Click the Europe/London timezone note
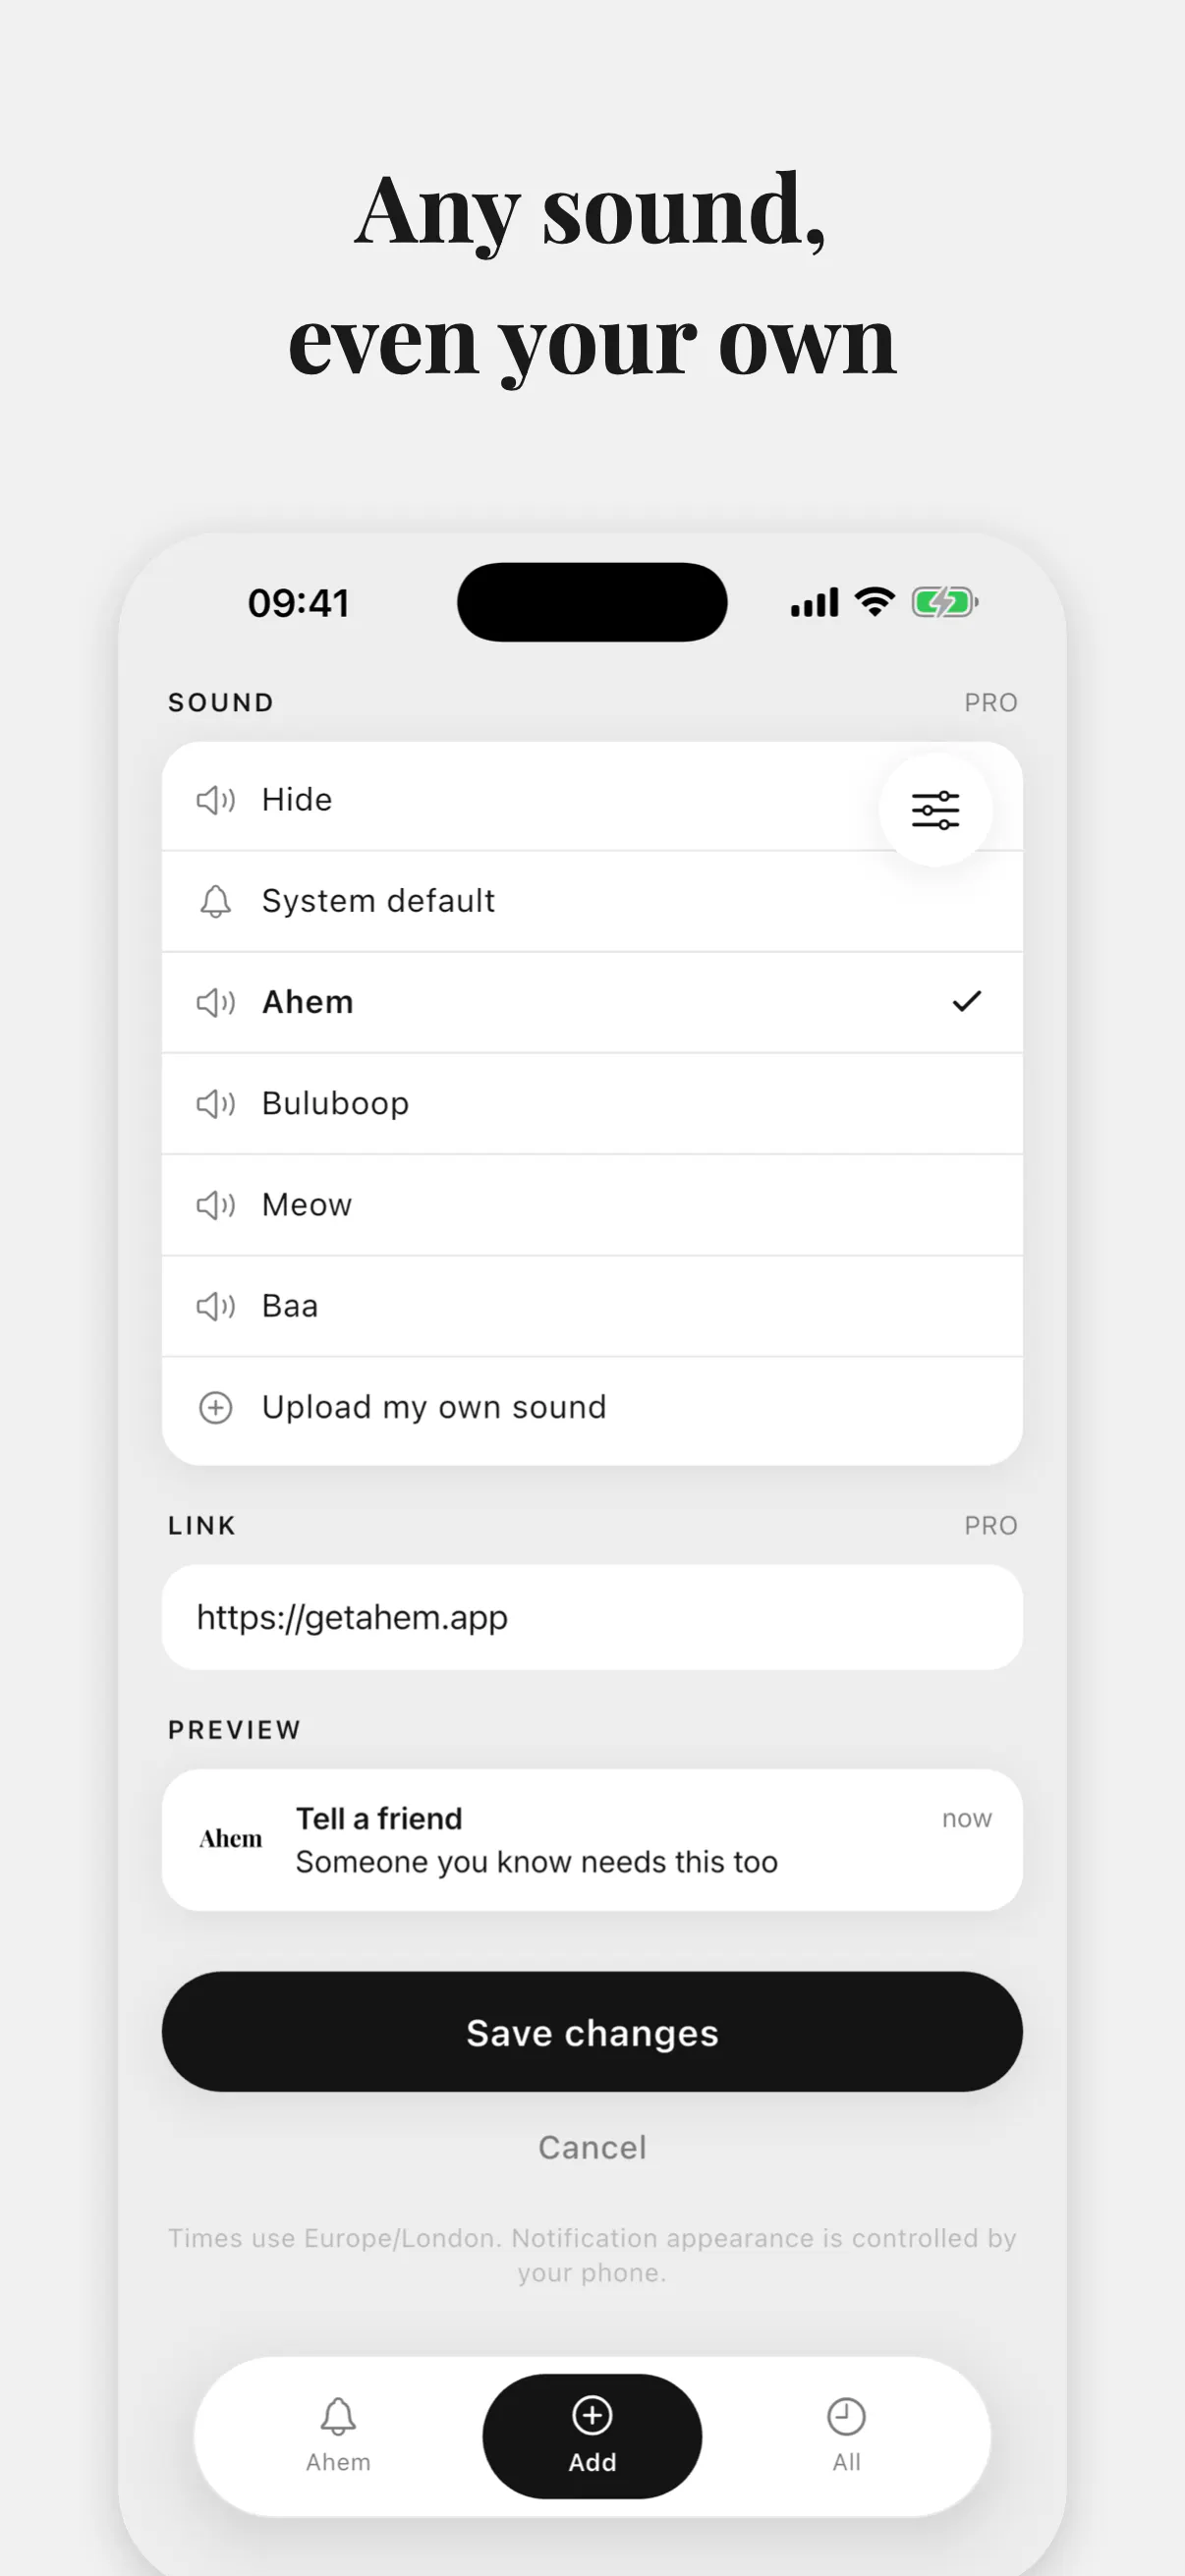Viewport: 1185px width, 2576px height. [x=592, y=2255]
